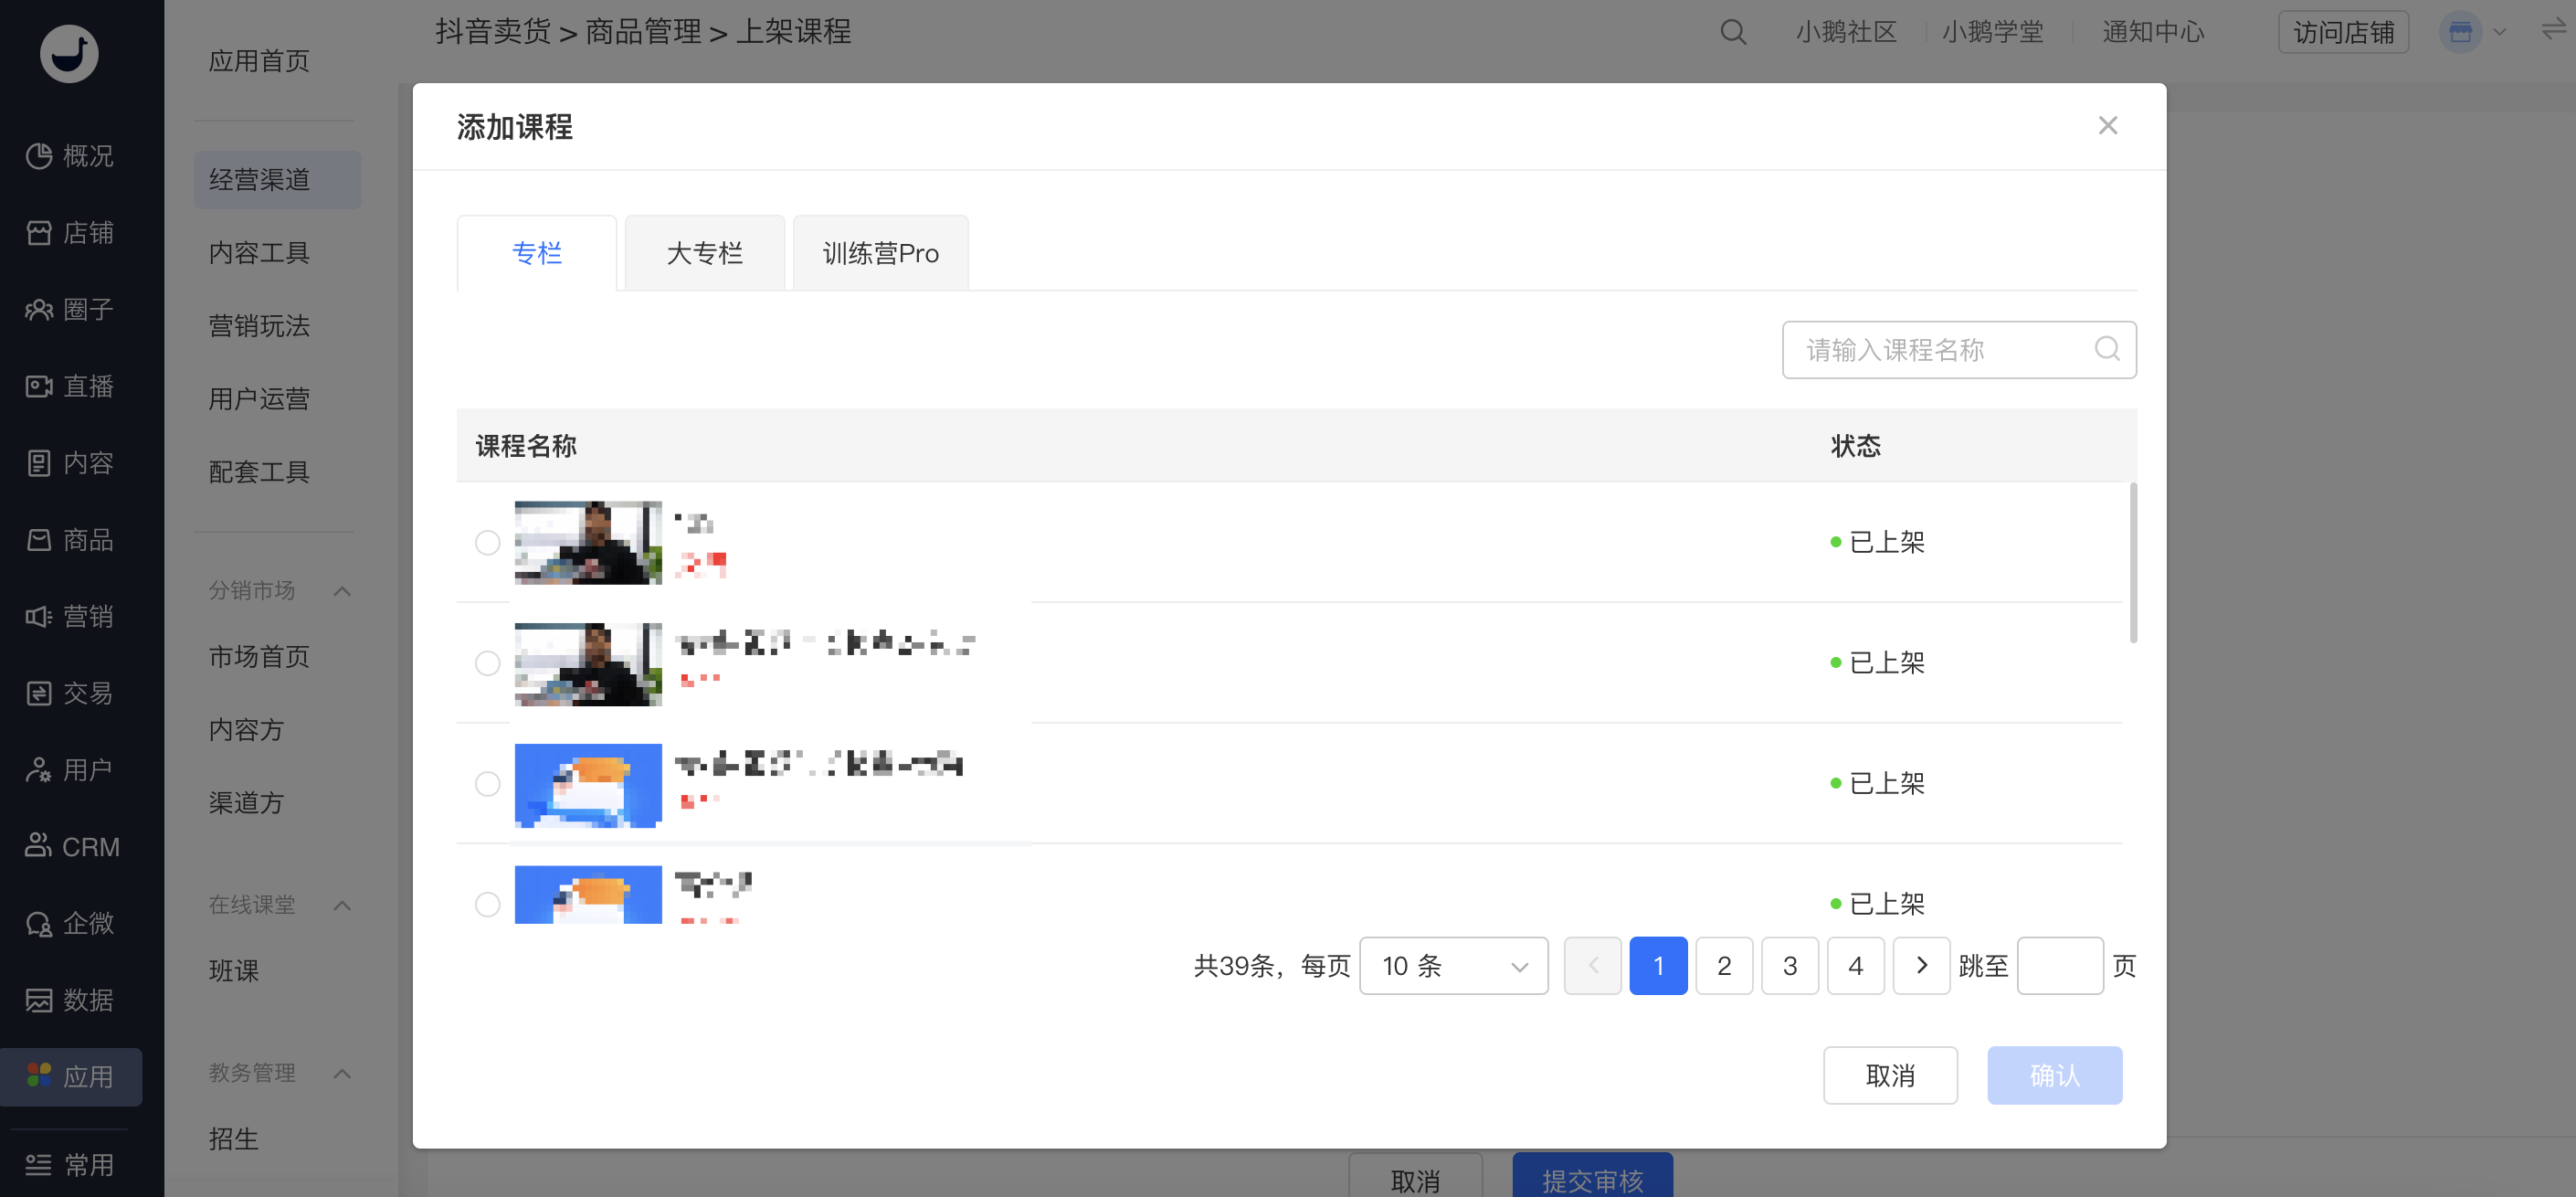Click search icon in course name field
The width and height of the screenshot is (2576, 1197).
pos(2107,349)
